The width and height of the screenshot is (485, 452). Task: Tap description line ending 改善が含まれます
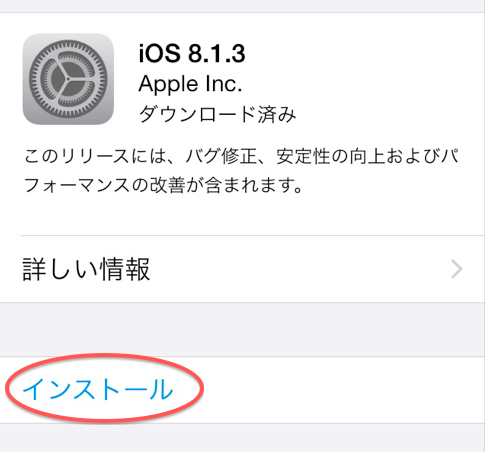(163, 185)
